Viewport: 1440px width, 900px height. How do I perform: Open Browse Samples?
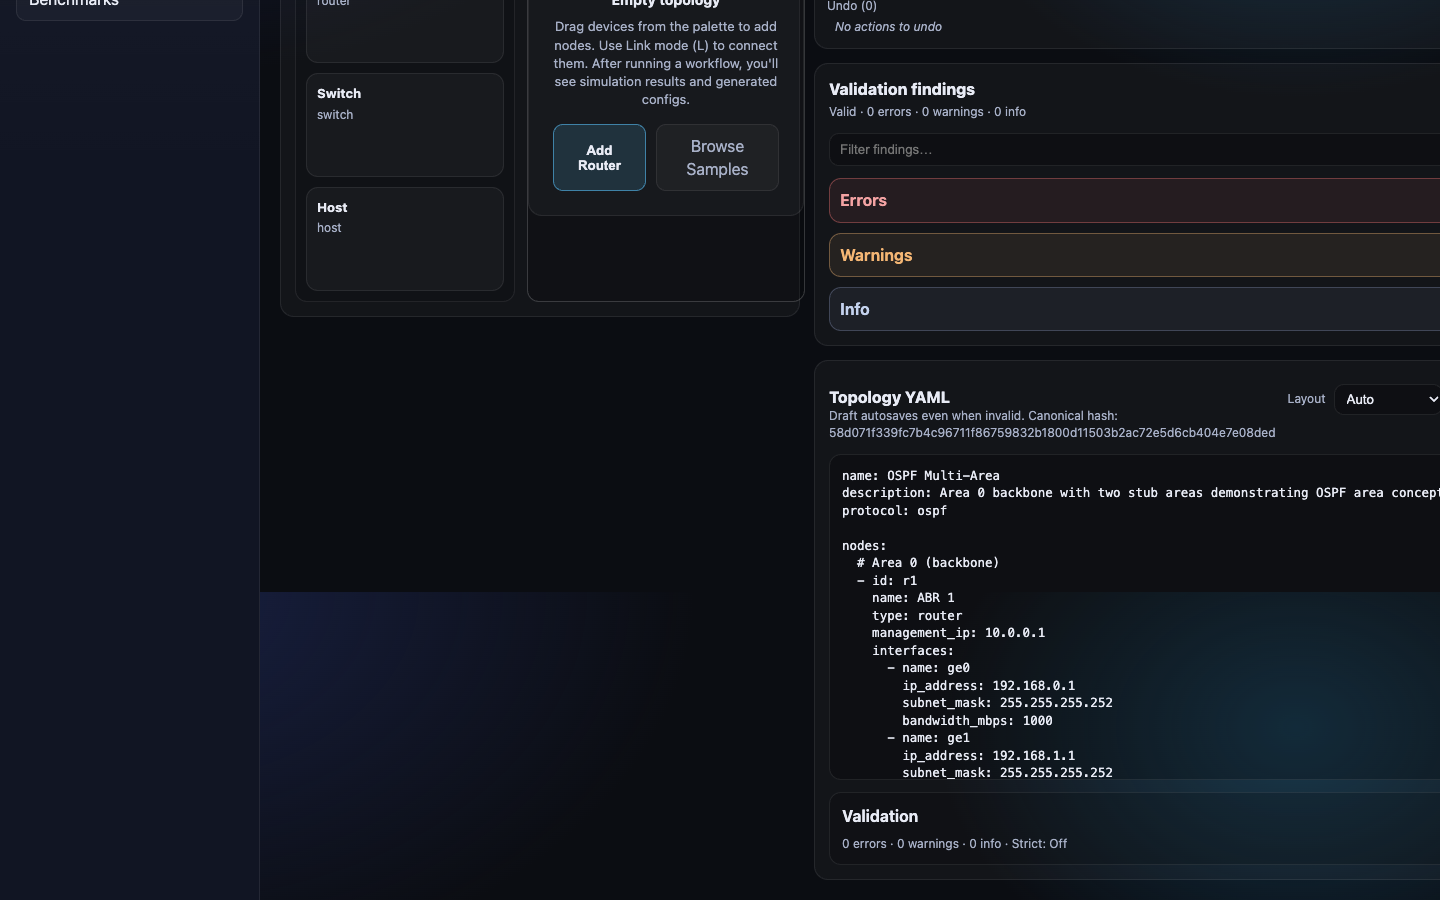pyautogui.click(x=717, y=157)
